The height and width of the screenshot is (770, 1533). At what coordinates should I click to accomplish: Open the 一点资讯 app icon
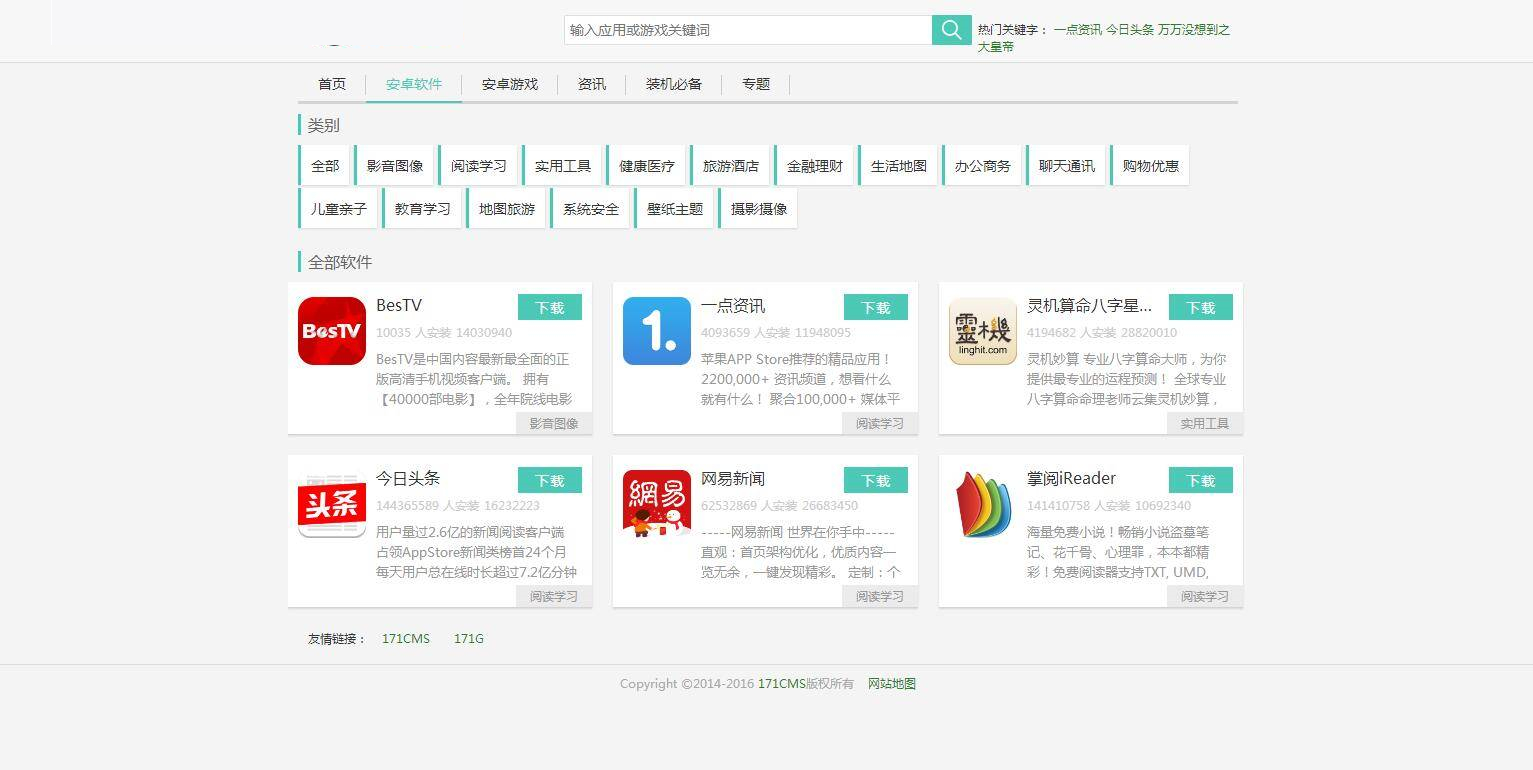656,330
